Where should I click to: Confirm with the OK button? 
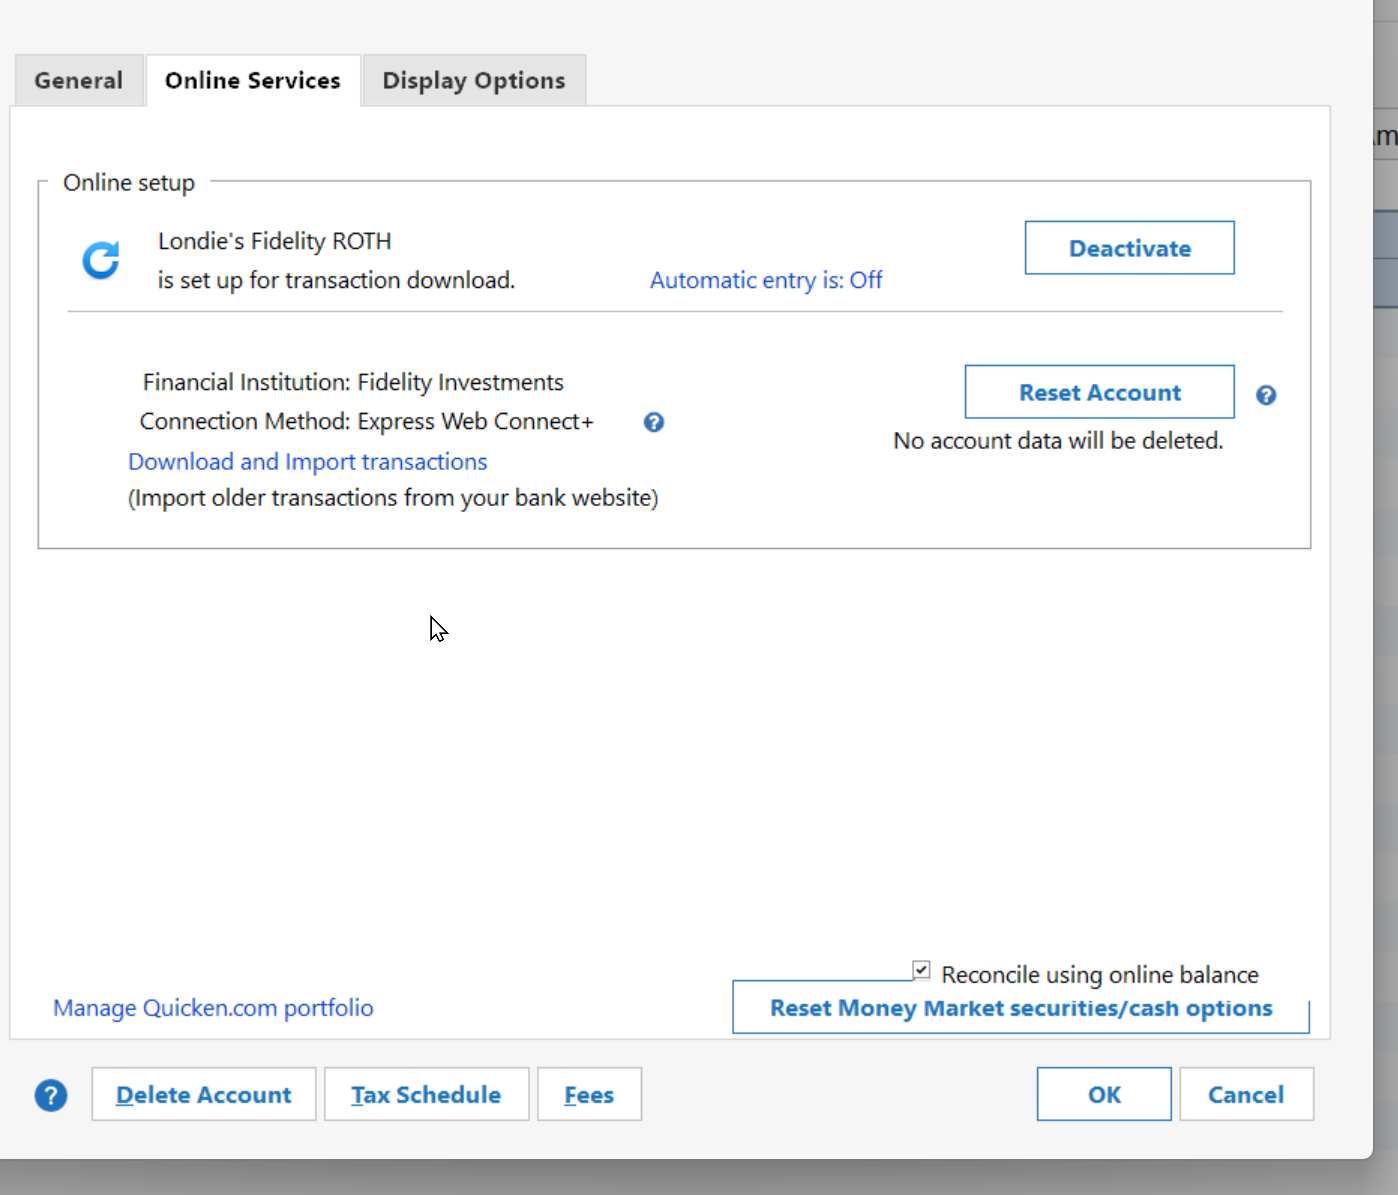pos(1104,1094)
